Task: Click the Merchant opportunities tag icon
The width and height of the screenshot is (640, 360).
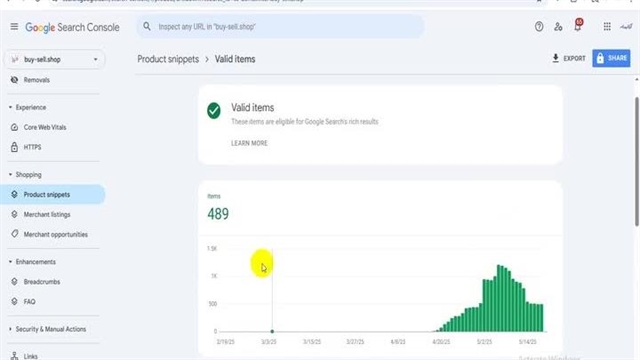Action: tap(14, 234)
